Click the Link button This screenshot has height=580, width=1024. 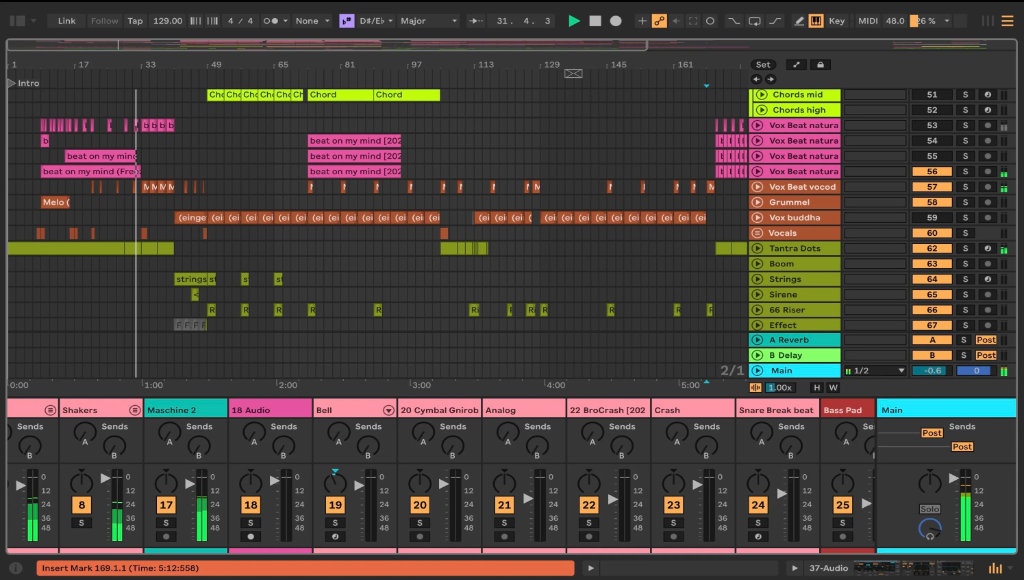[66, 21]
